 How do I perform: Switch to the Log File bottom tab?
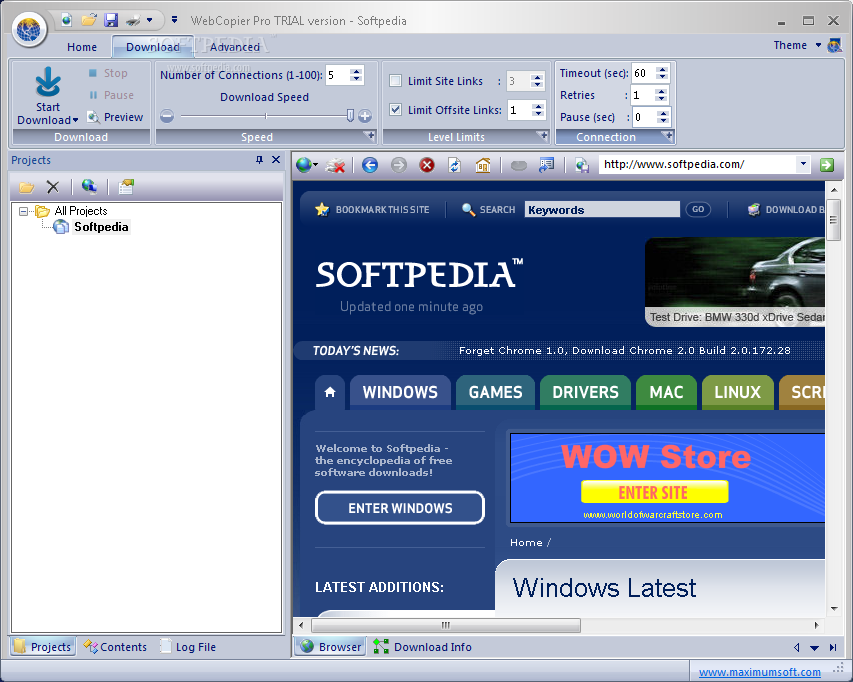pos(188,647)
